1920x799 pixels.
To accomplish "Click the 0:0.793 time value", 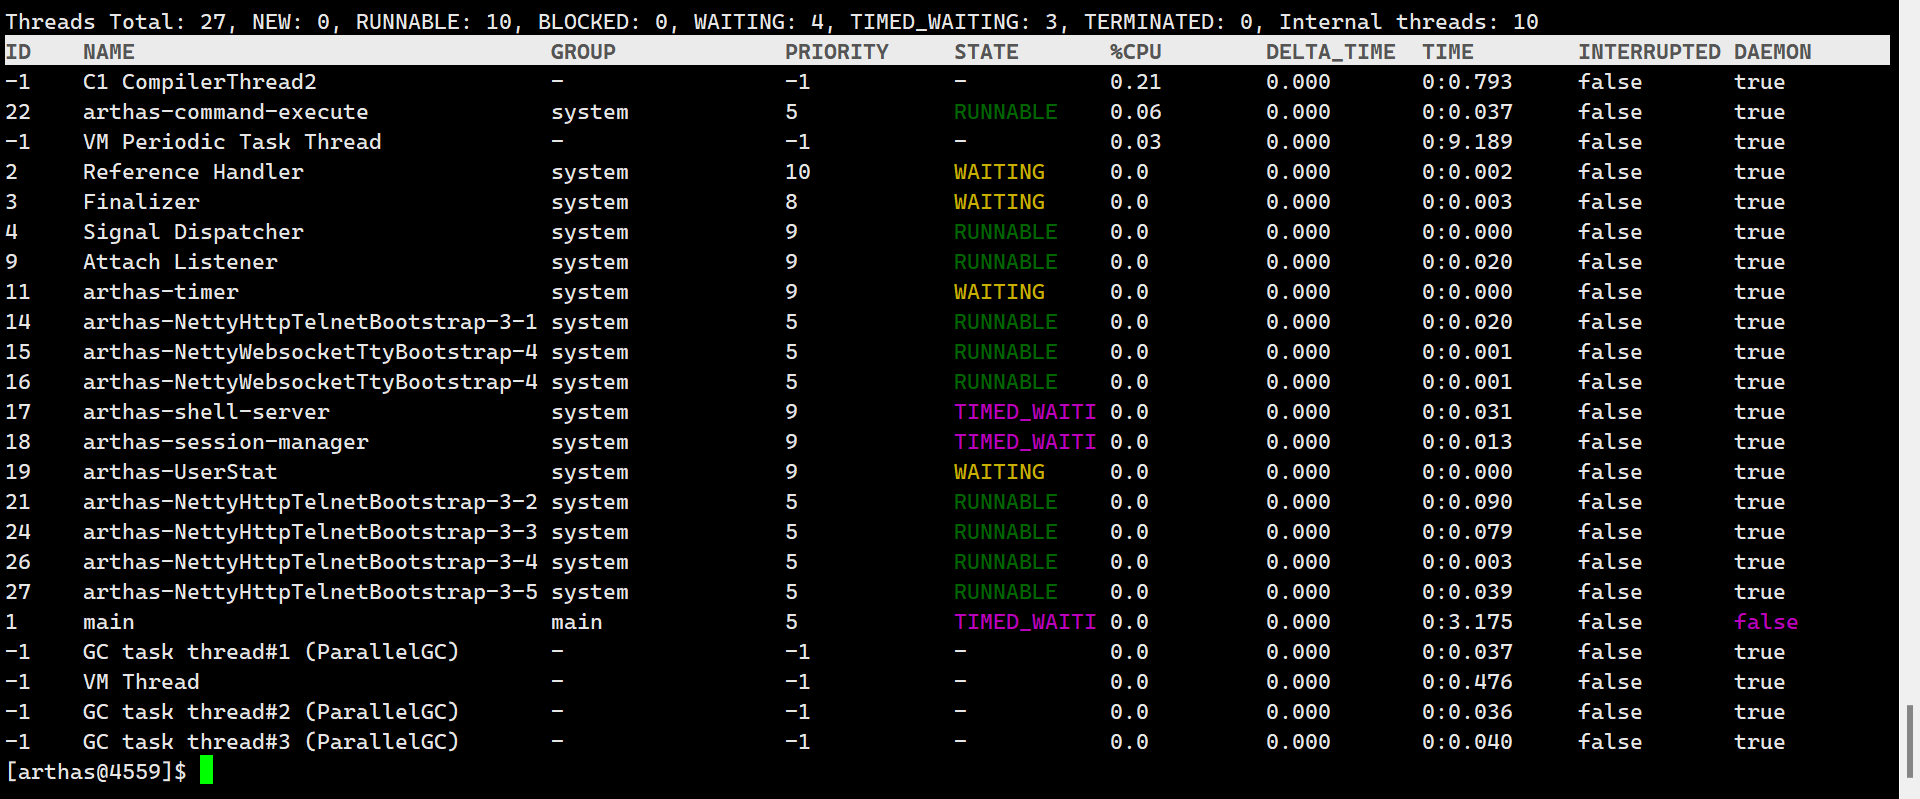I will click(1467, 82).
